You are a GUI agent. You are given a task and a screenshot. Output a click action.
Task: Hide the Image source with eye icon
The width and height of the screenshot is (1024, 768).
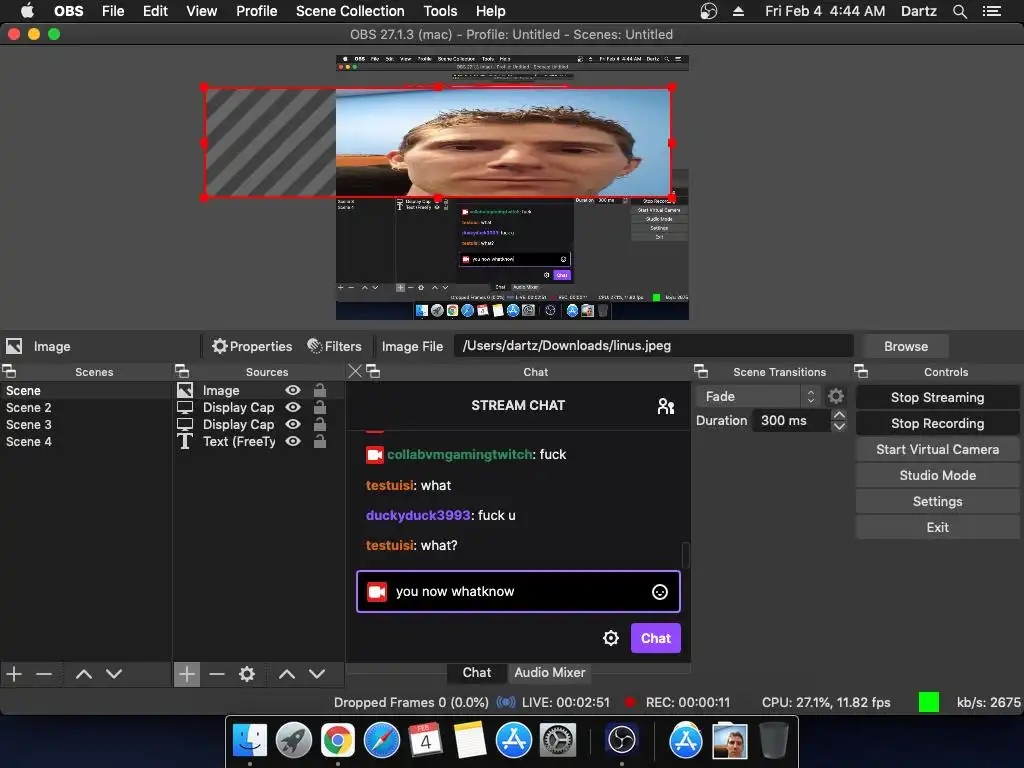(x=293, y=390)
